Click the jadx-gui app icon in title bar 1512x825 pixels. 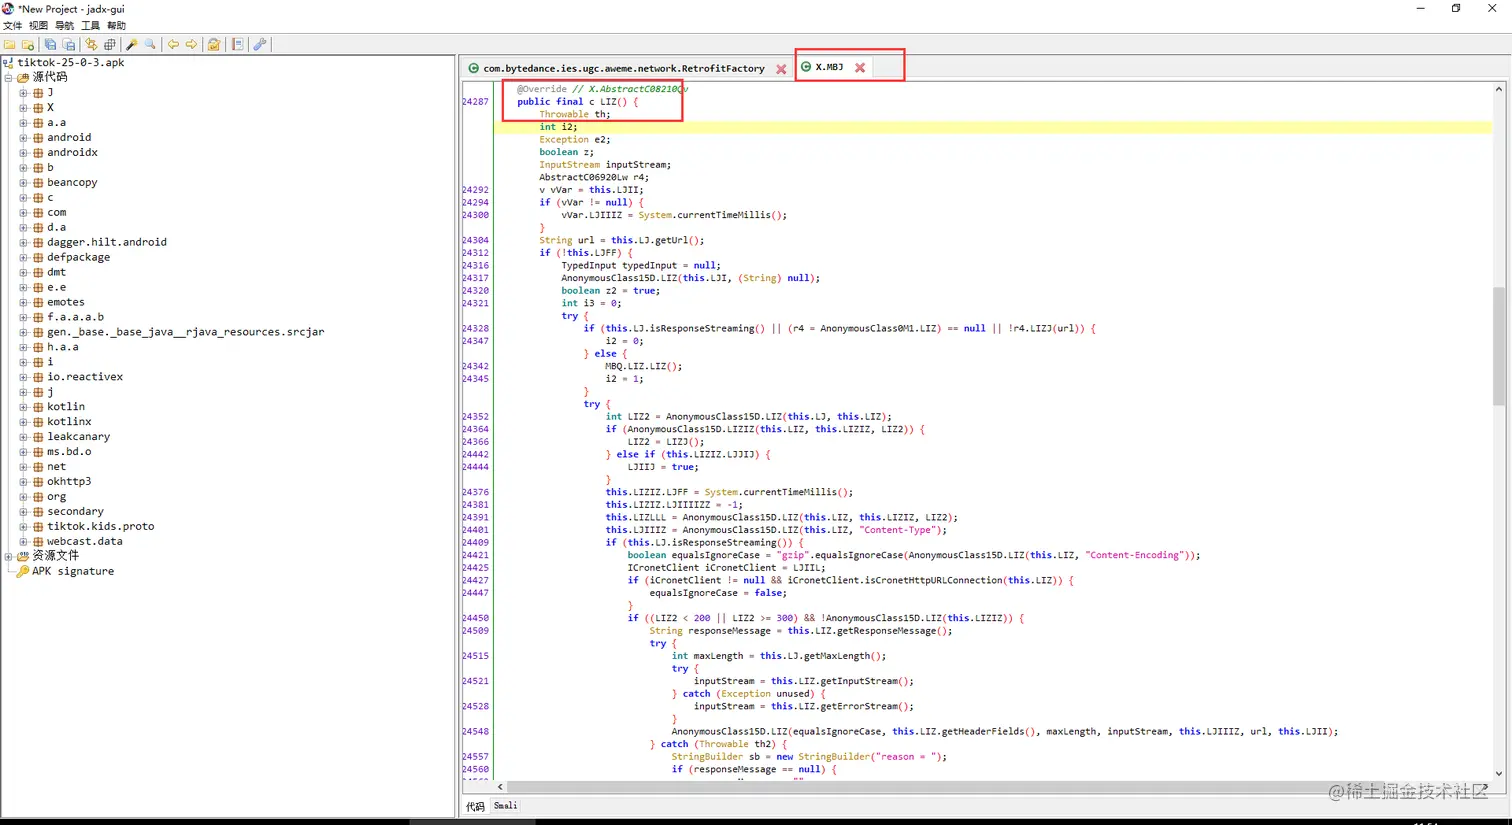click(8, 8)
